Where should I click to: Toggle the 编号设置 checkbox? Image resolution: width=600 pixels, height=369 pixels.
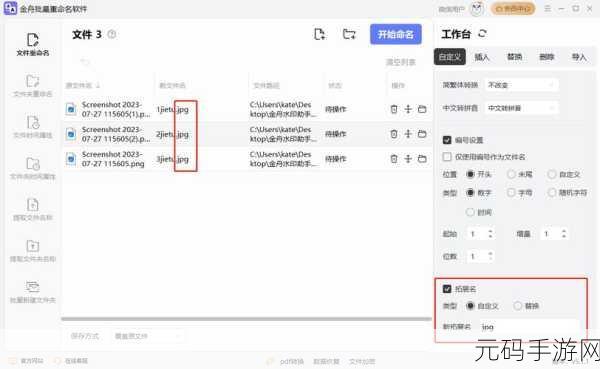coord(447,140)
